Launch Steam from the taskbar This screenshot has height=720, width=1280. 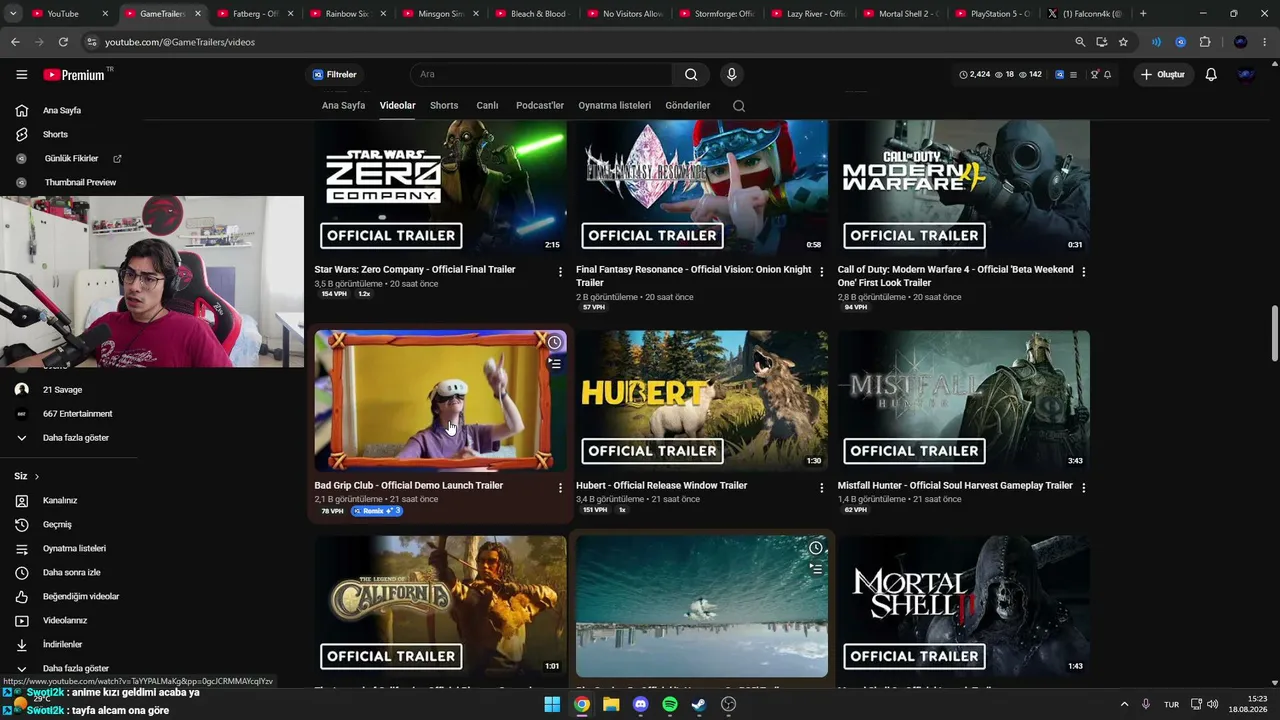[x=699, y=704]
